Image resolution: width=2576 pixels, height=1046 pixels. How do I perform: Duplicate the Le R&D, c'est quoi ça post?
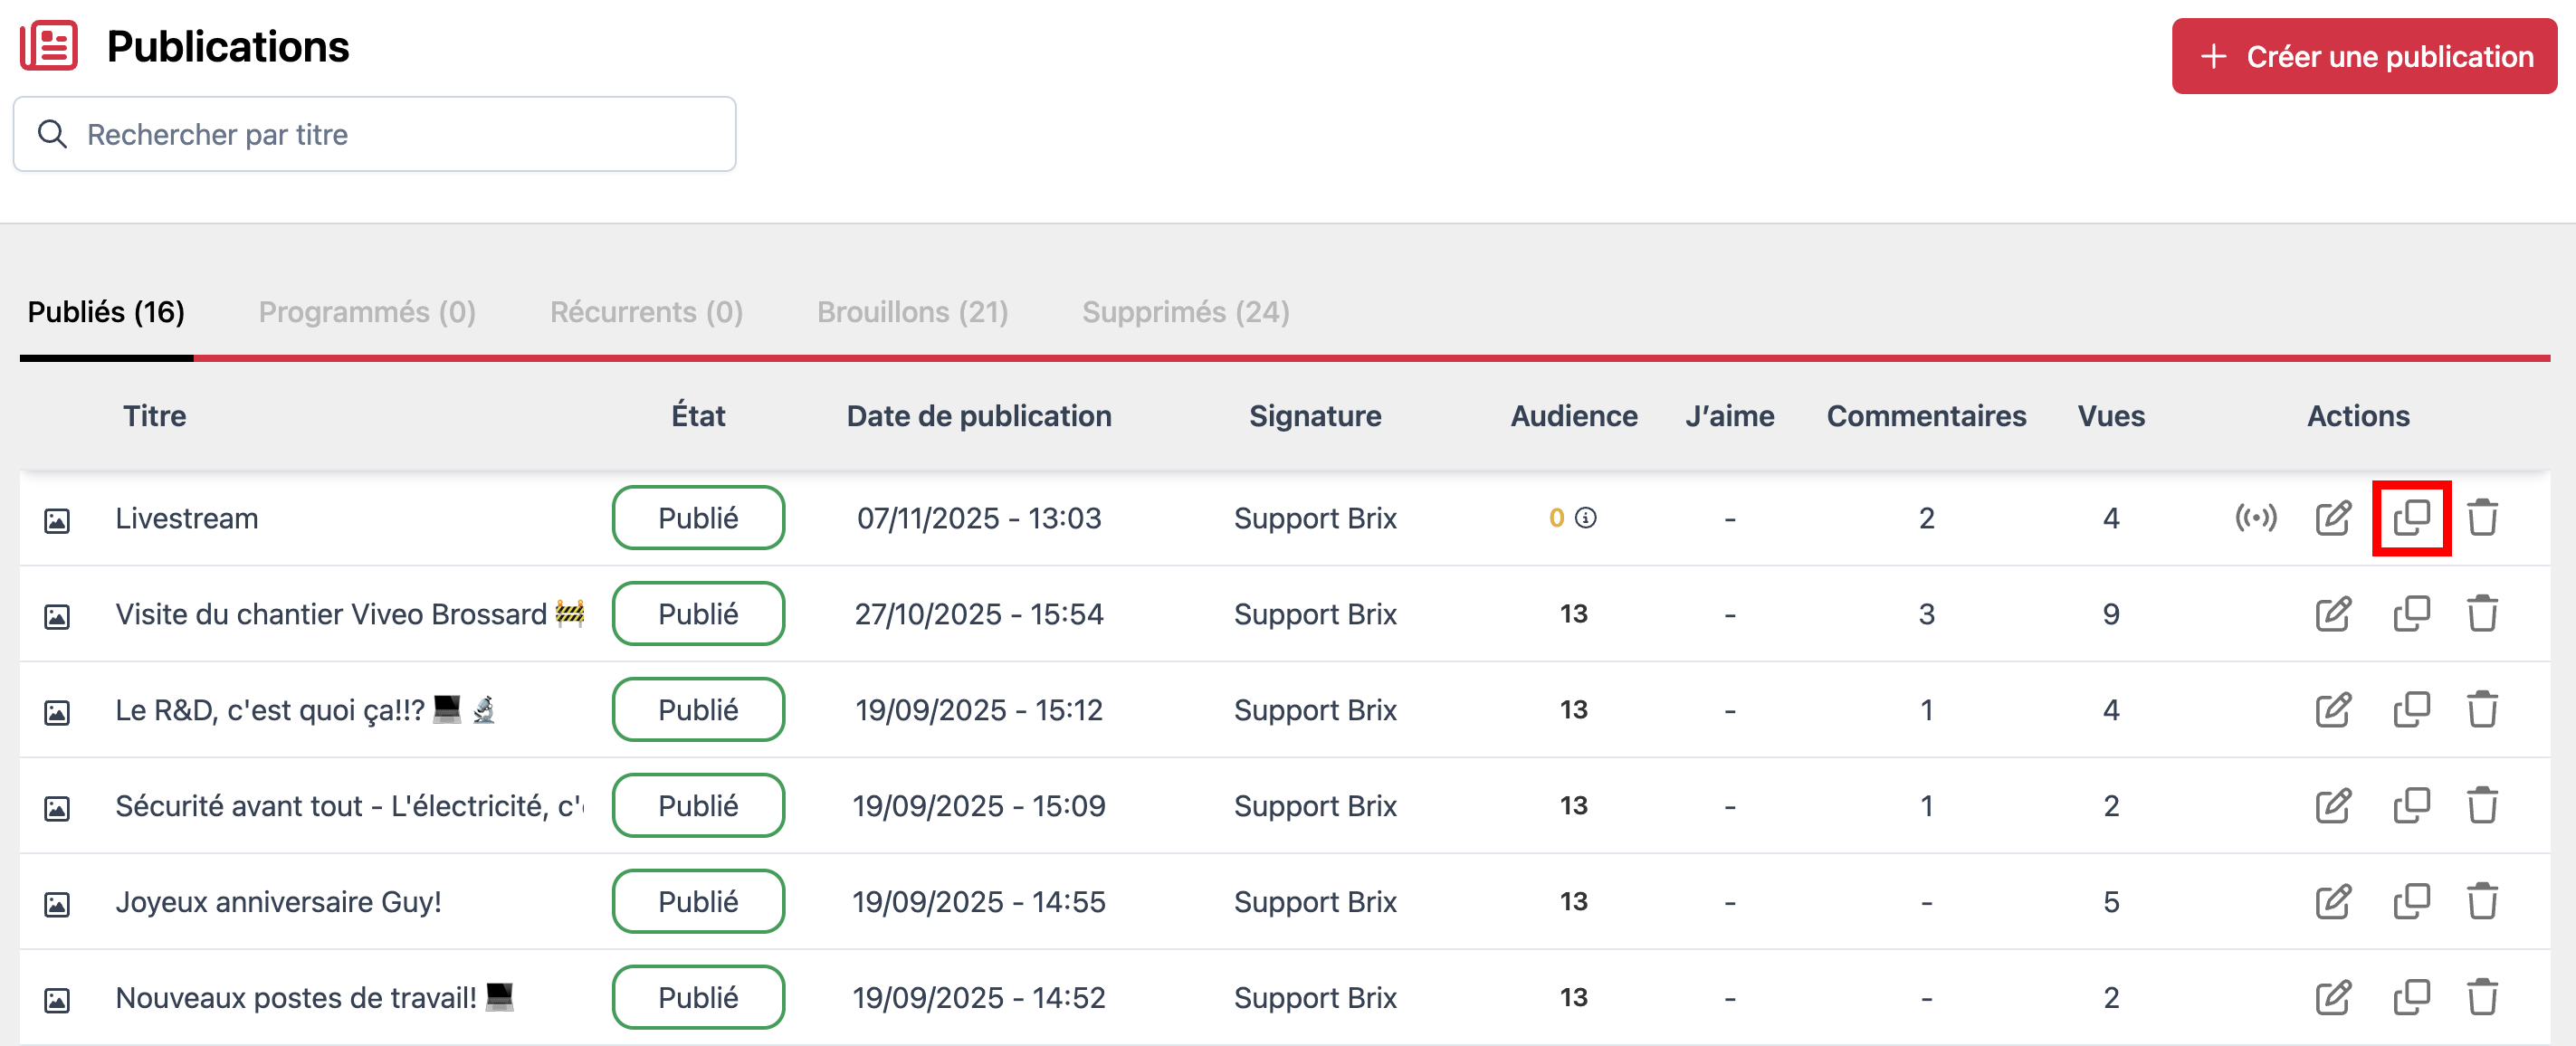(x=2411, y=710)
